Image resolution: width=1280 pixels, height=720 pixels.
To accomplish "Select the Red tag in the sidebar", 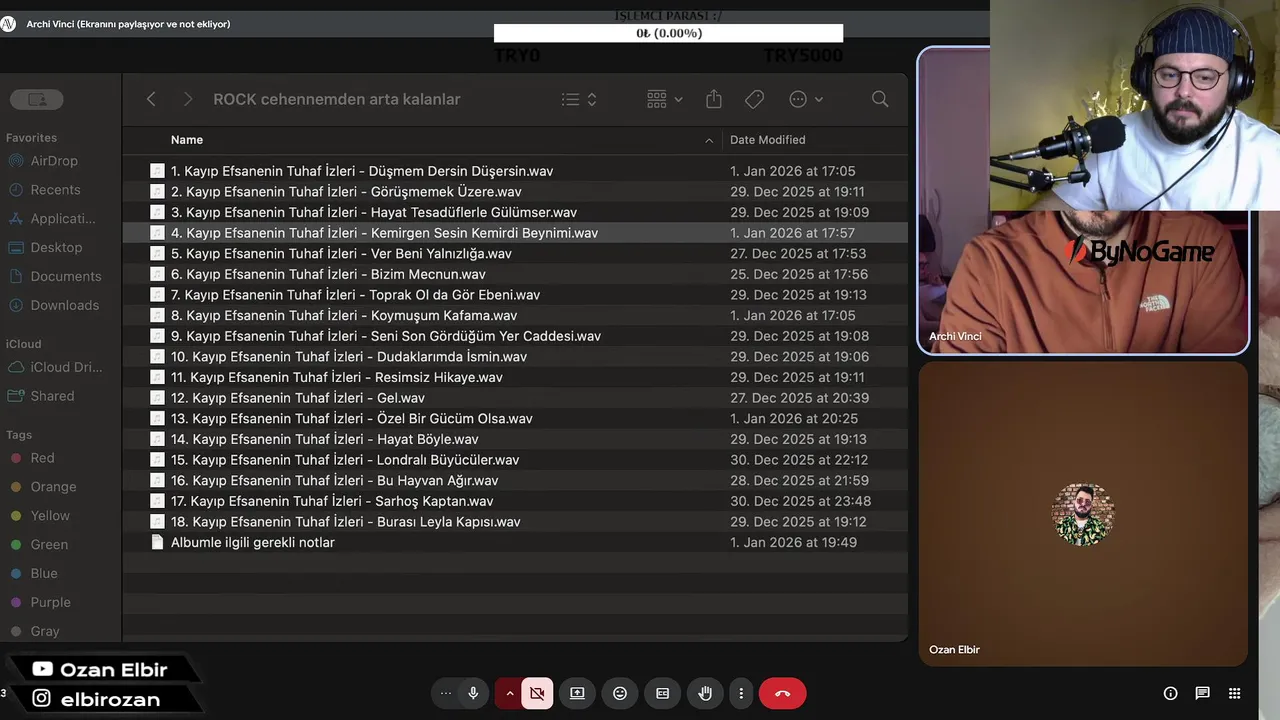I will 32,458.
